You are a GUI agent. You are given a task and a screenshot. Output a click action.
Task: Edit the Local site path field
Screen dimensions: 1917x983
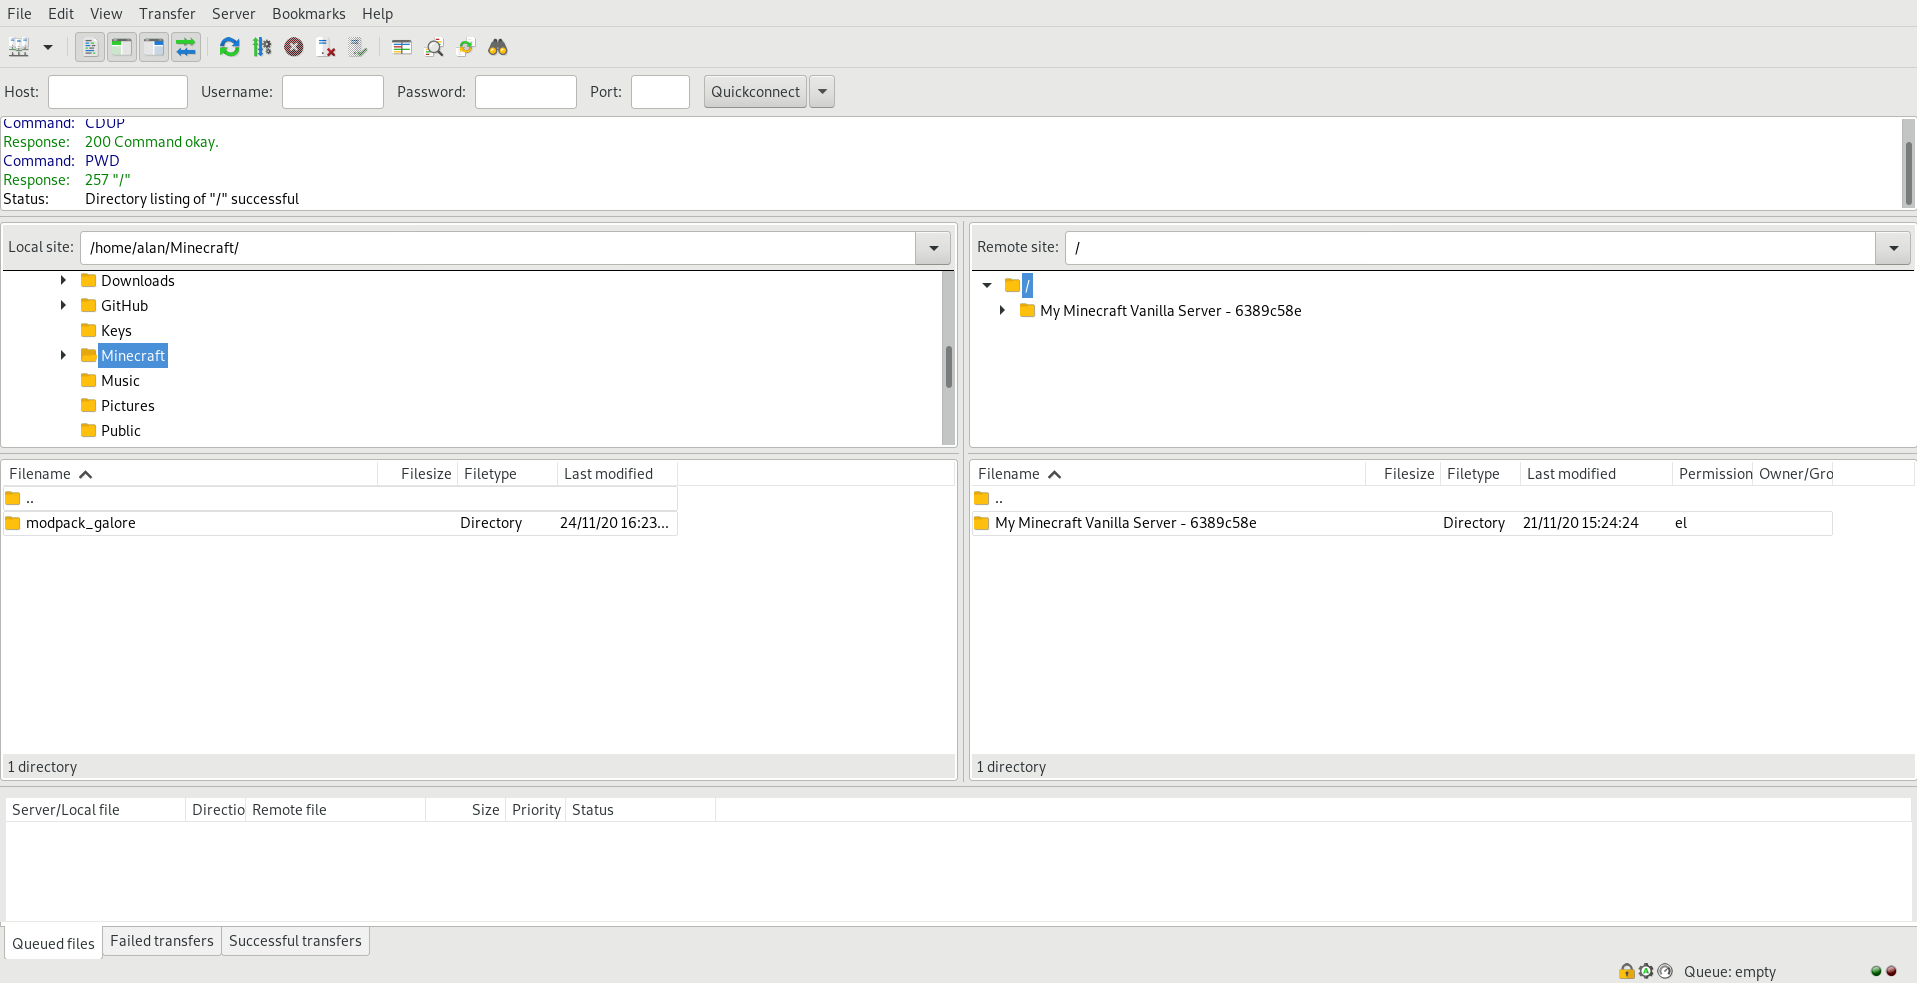tap(498, 248)
